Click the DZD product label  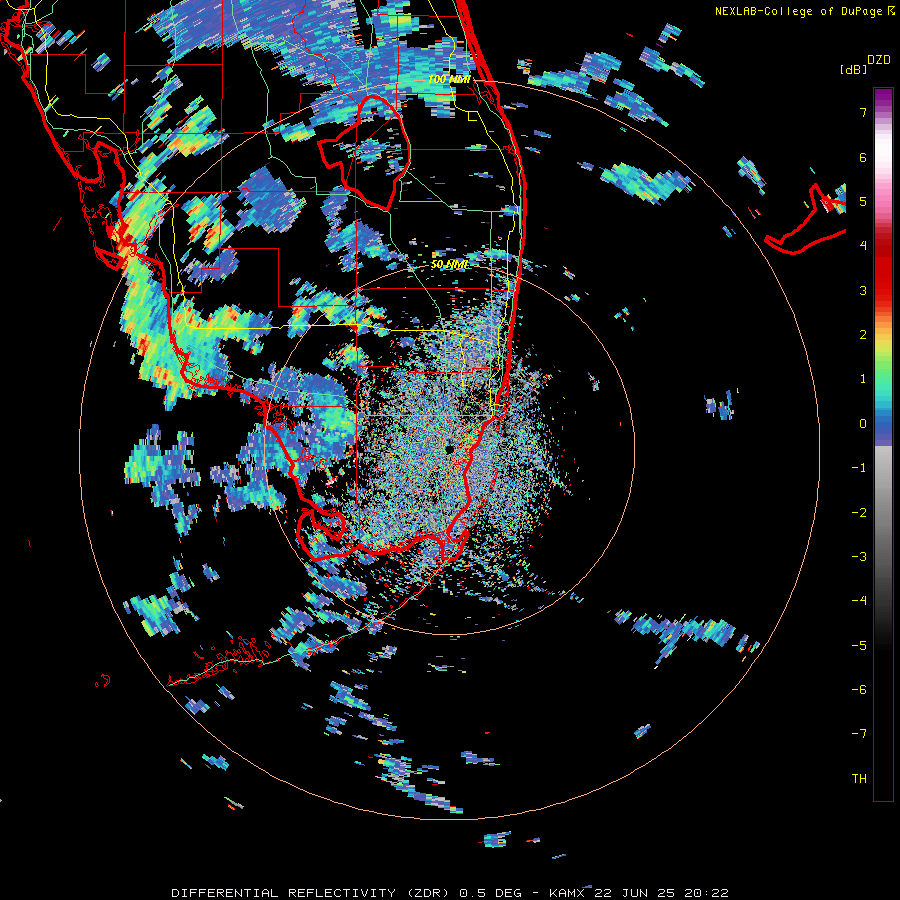[x=878, y=60]
